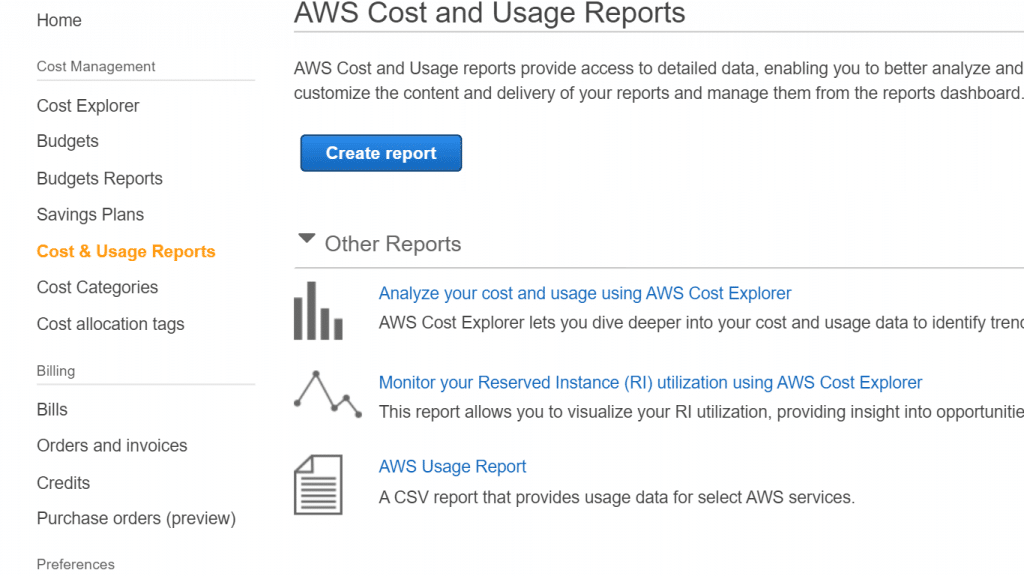Collapse the Other Reports section
This screenshot has height=576, width=1024.
[306, 238]
